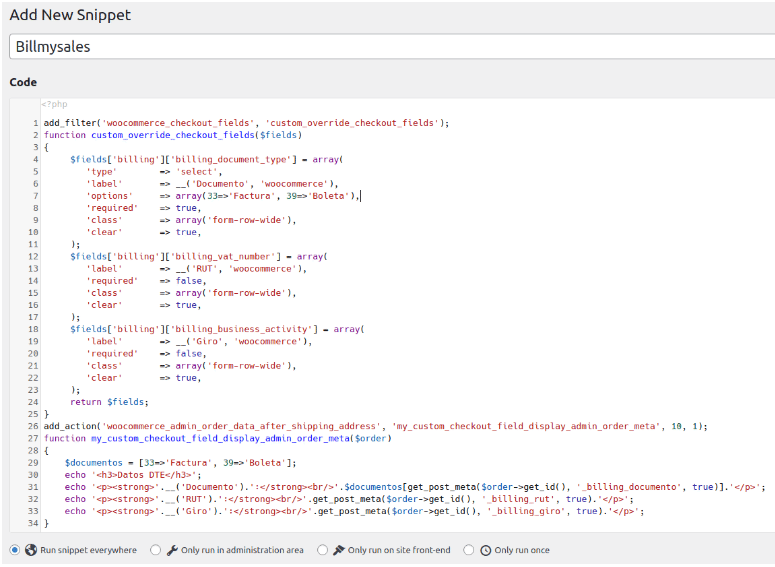Choose the 'Only run on site front-end' radio
Image resolution: width=775 pixels, height=567 pixels.
322,550
